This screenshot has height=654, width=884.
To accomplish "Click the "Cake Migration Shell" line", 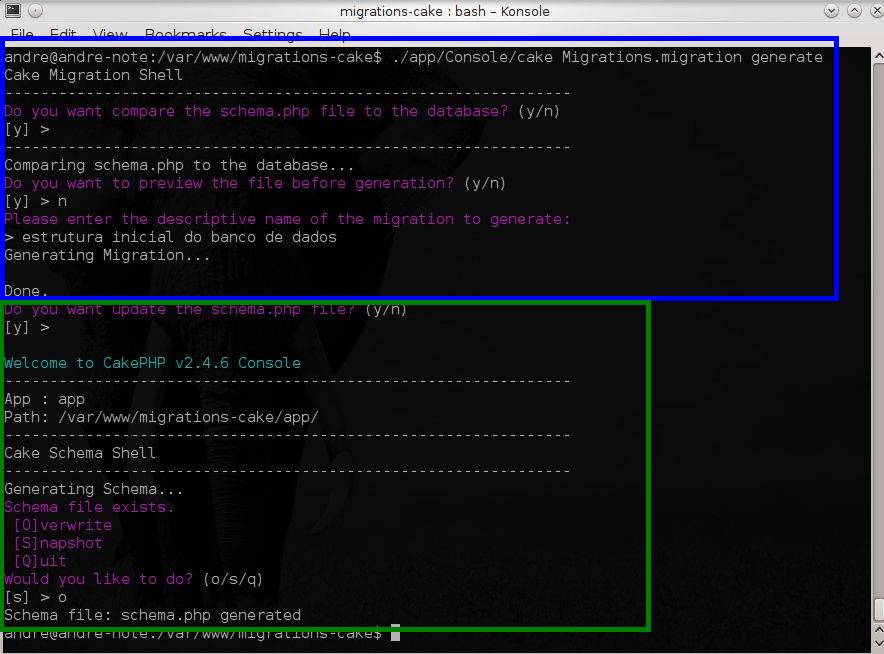I will click(94, 75).
